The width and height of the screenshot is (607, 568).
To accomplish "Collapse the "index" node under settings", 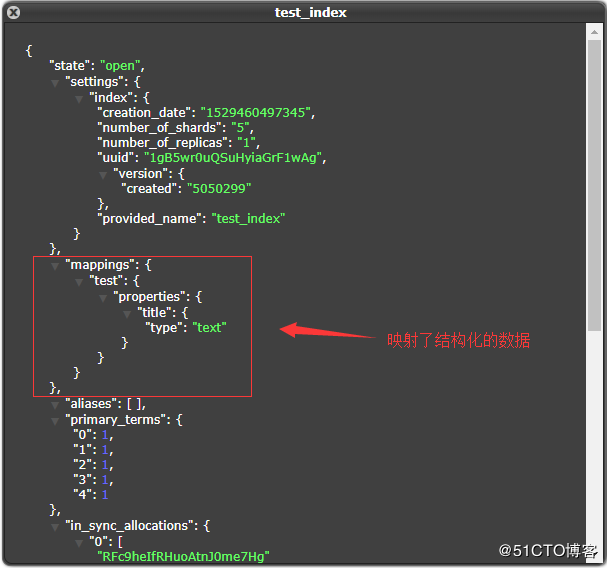I will (x=79, y=99).
